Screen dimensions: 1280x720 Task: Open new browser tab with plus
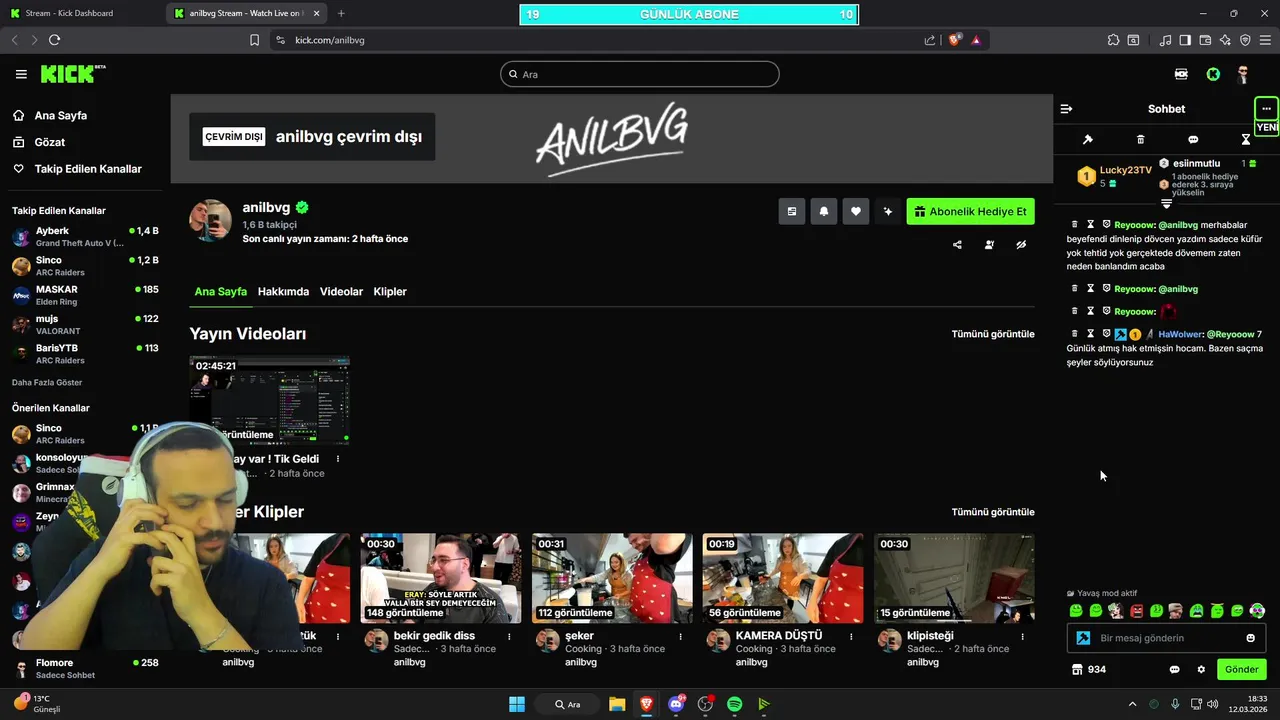point(341,13)
